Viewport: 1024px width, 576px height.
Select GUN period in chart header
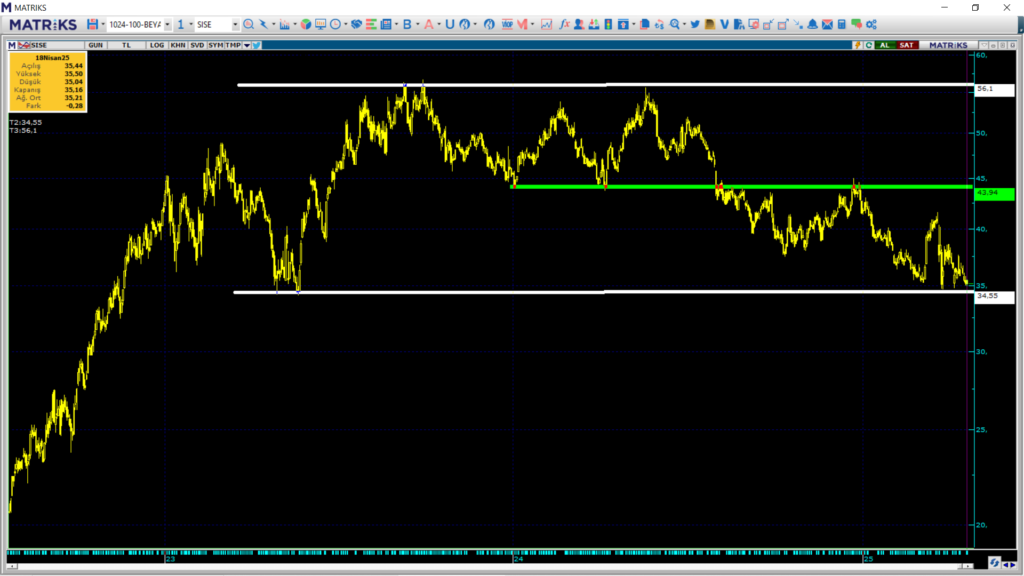[95, 45]
